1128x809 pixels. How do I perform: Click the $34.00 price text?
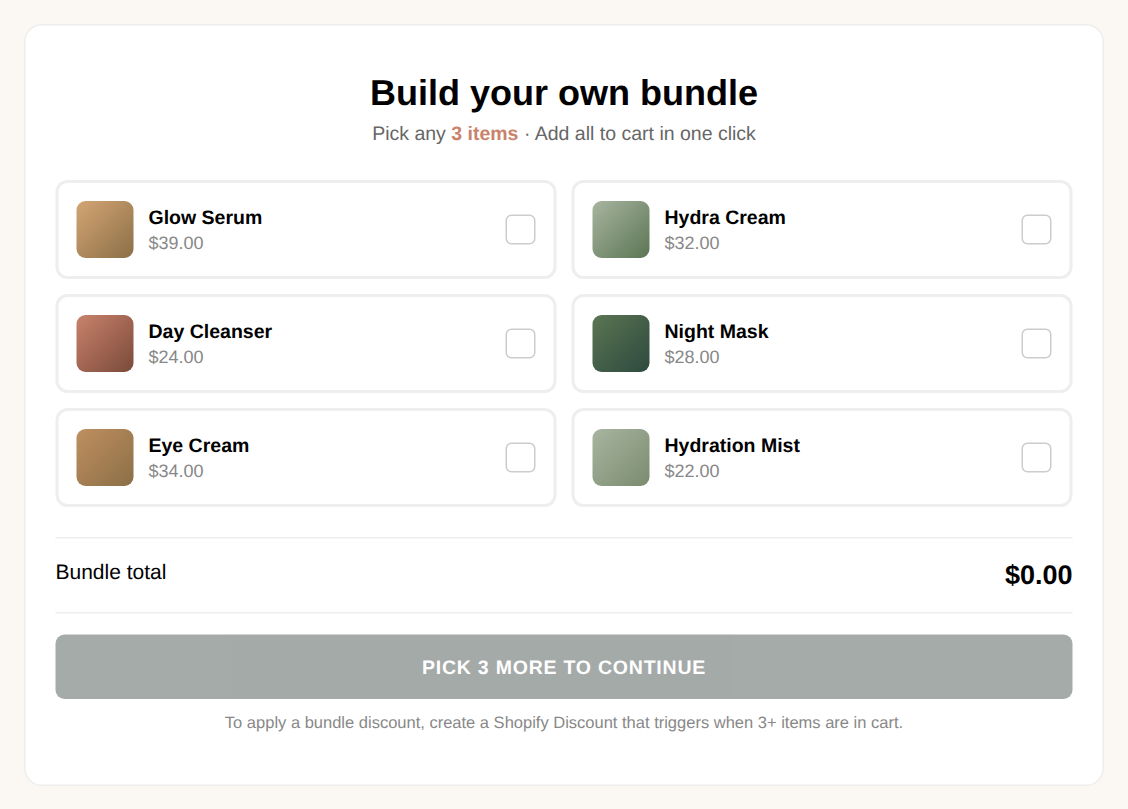pos(176,471)
